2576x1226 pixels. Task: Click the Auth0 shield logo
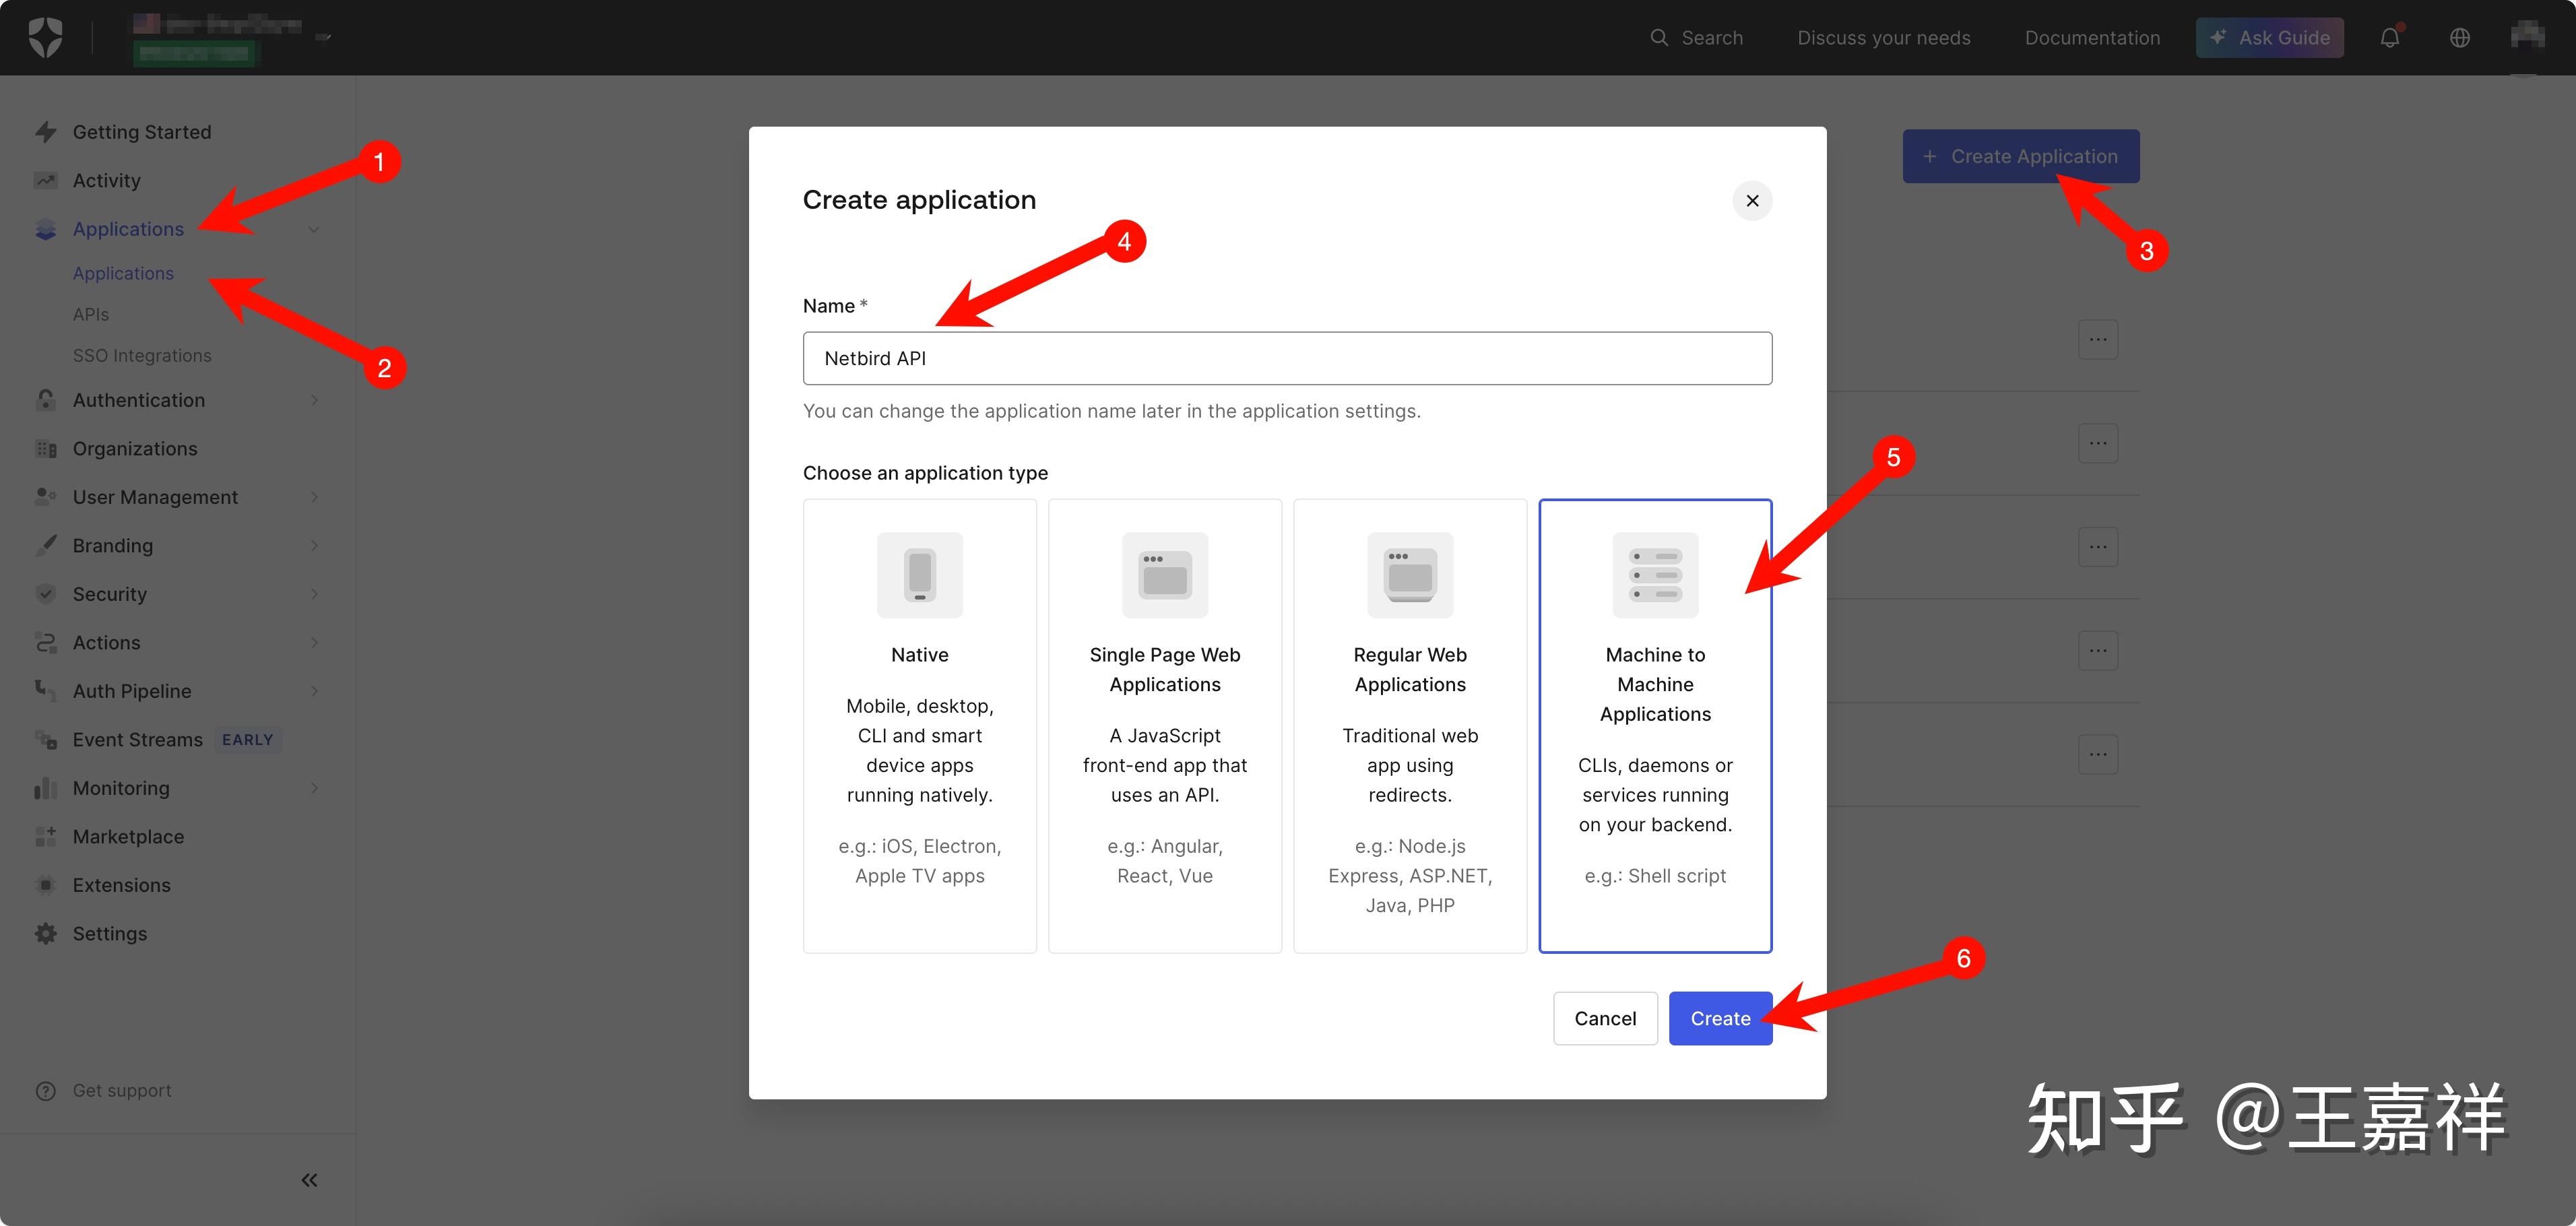coord(45,38)
